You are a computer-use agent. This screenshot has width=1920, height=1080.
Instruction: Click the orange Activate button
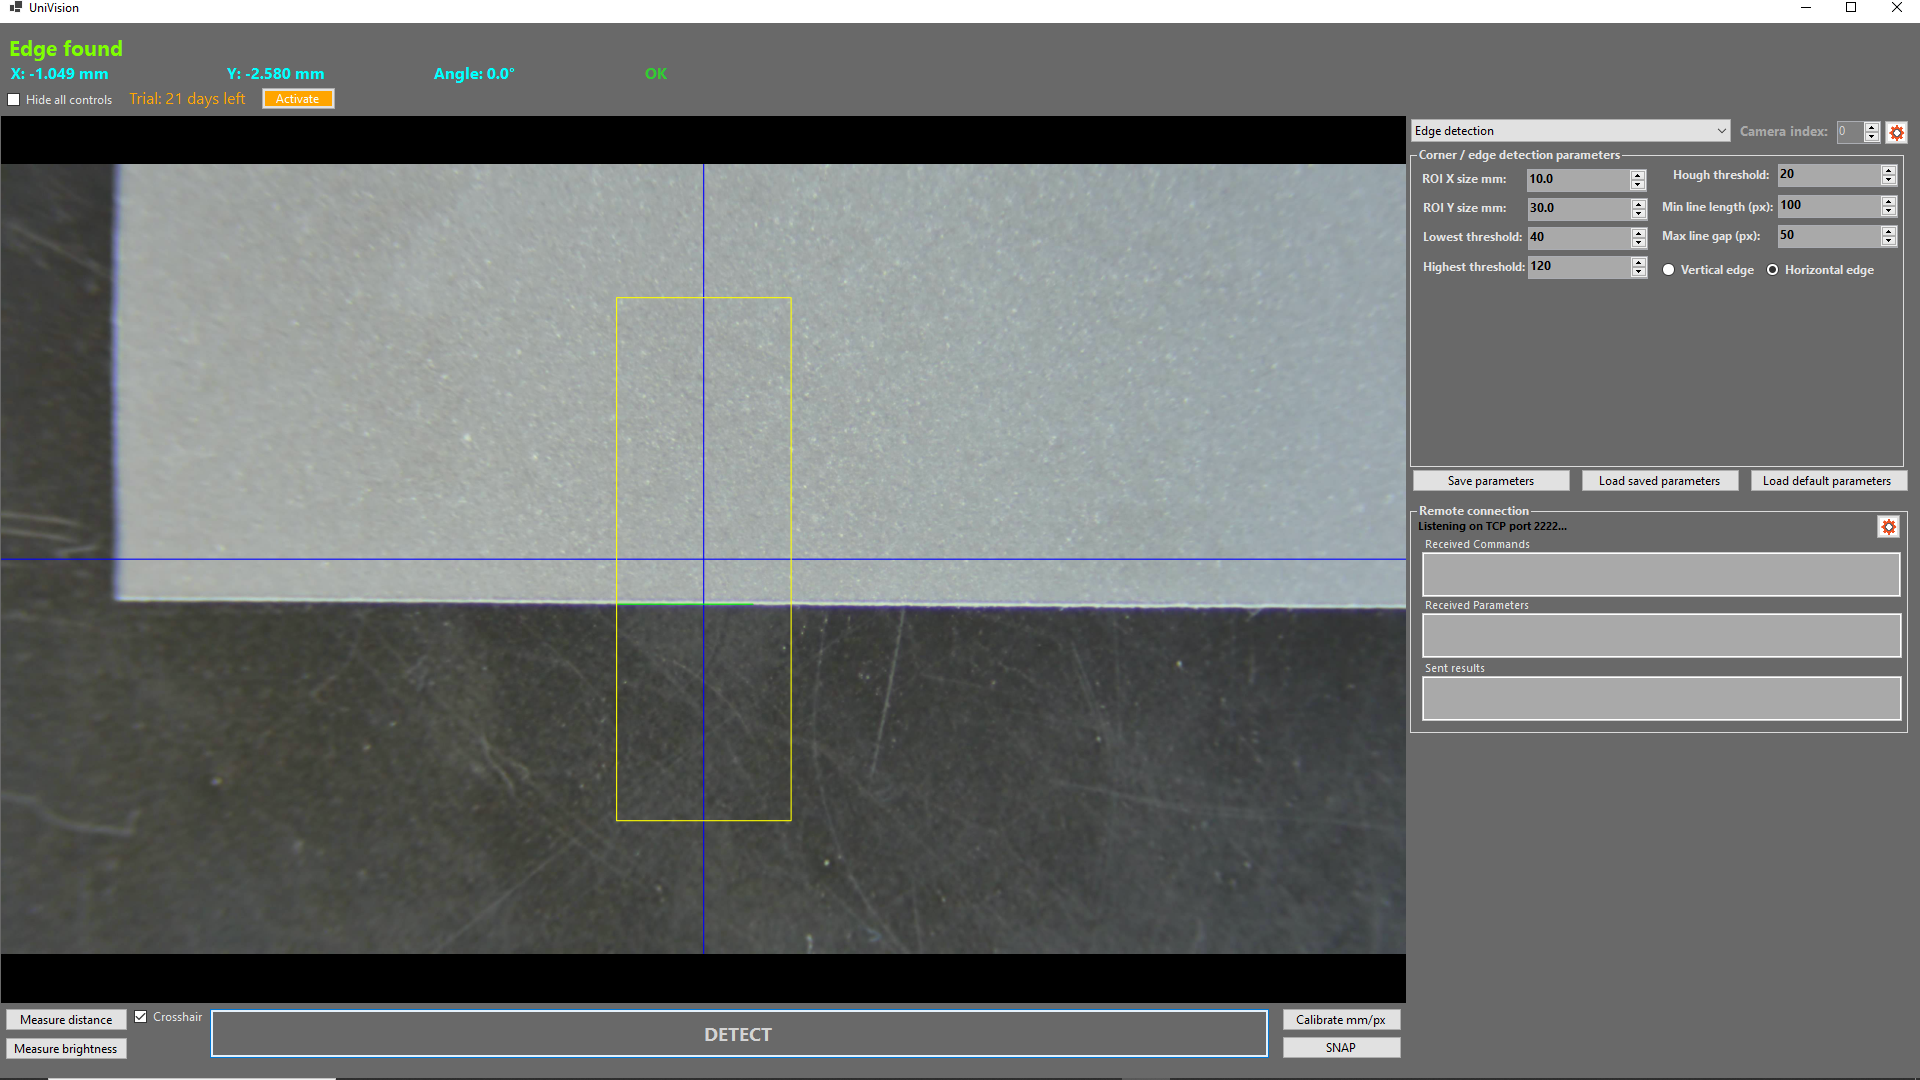(298, 99)
